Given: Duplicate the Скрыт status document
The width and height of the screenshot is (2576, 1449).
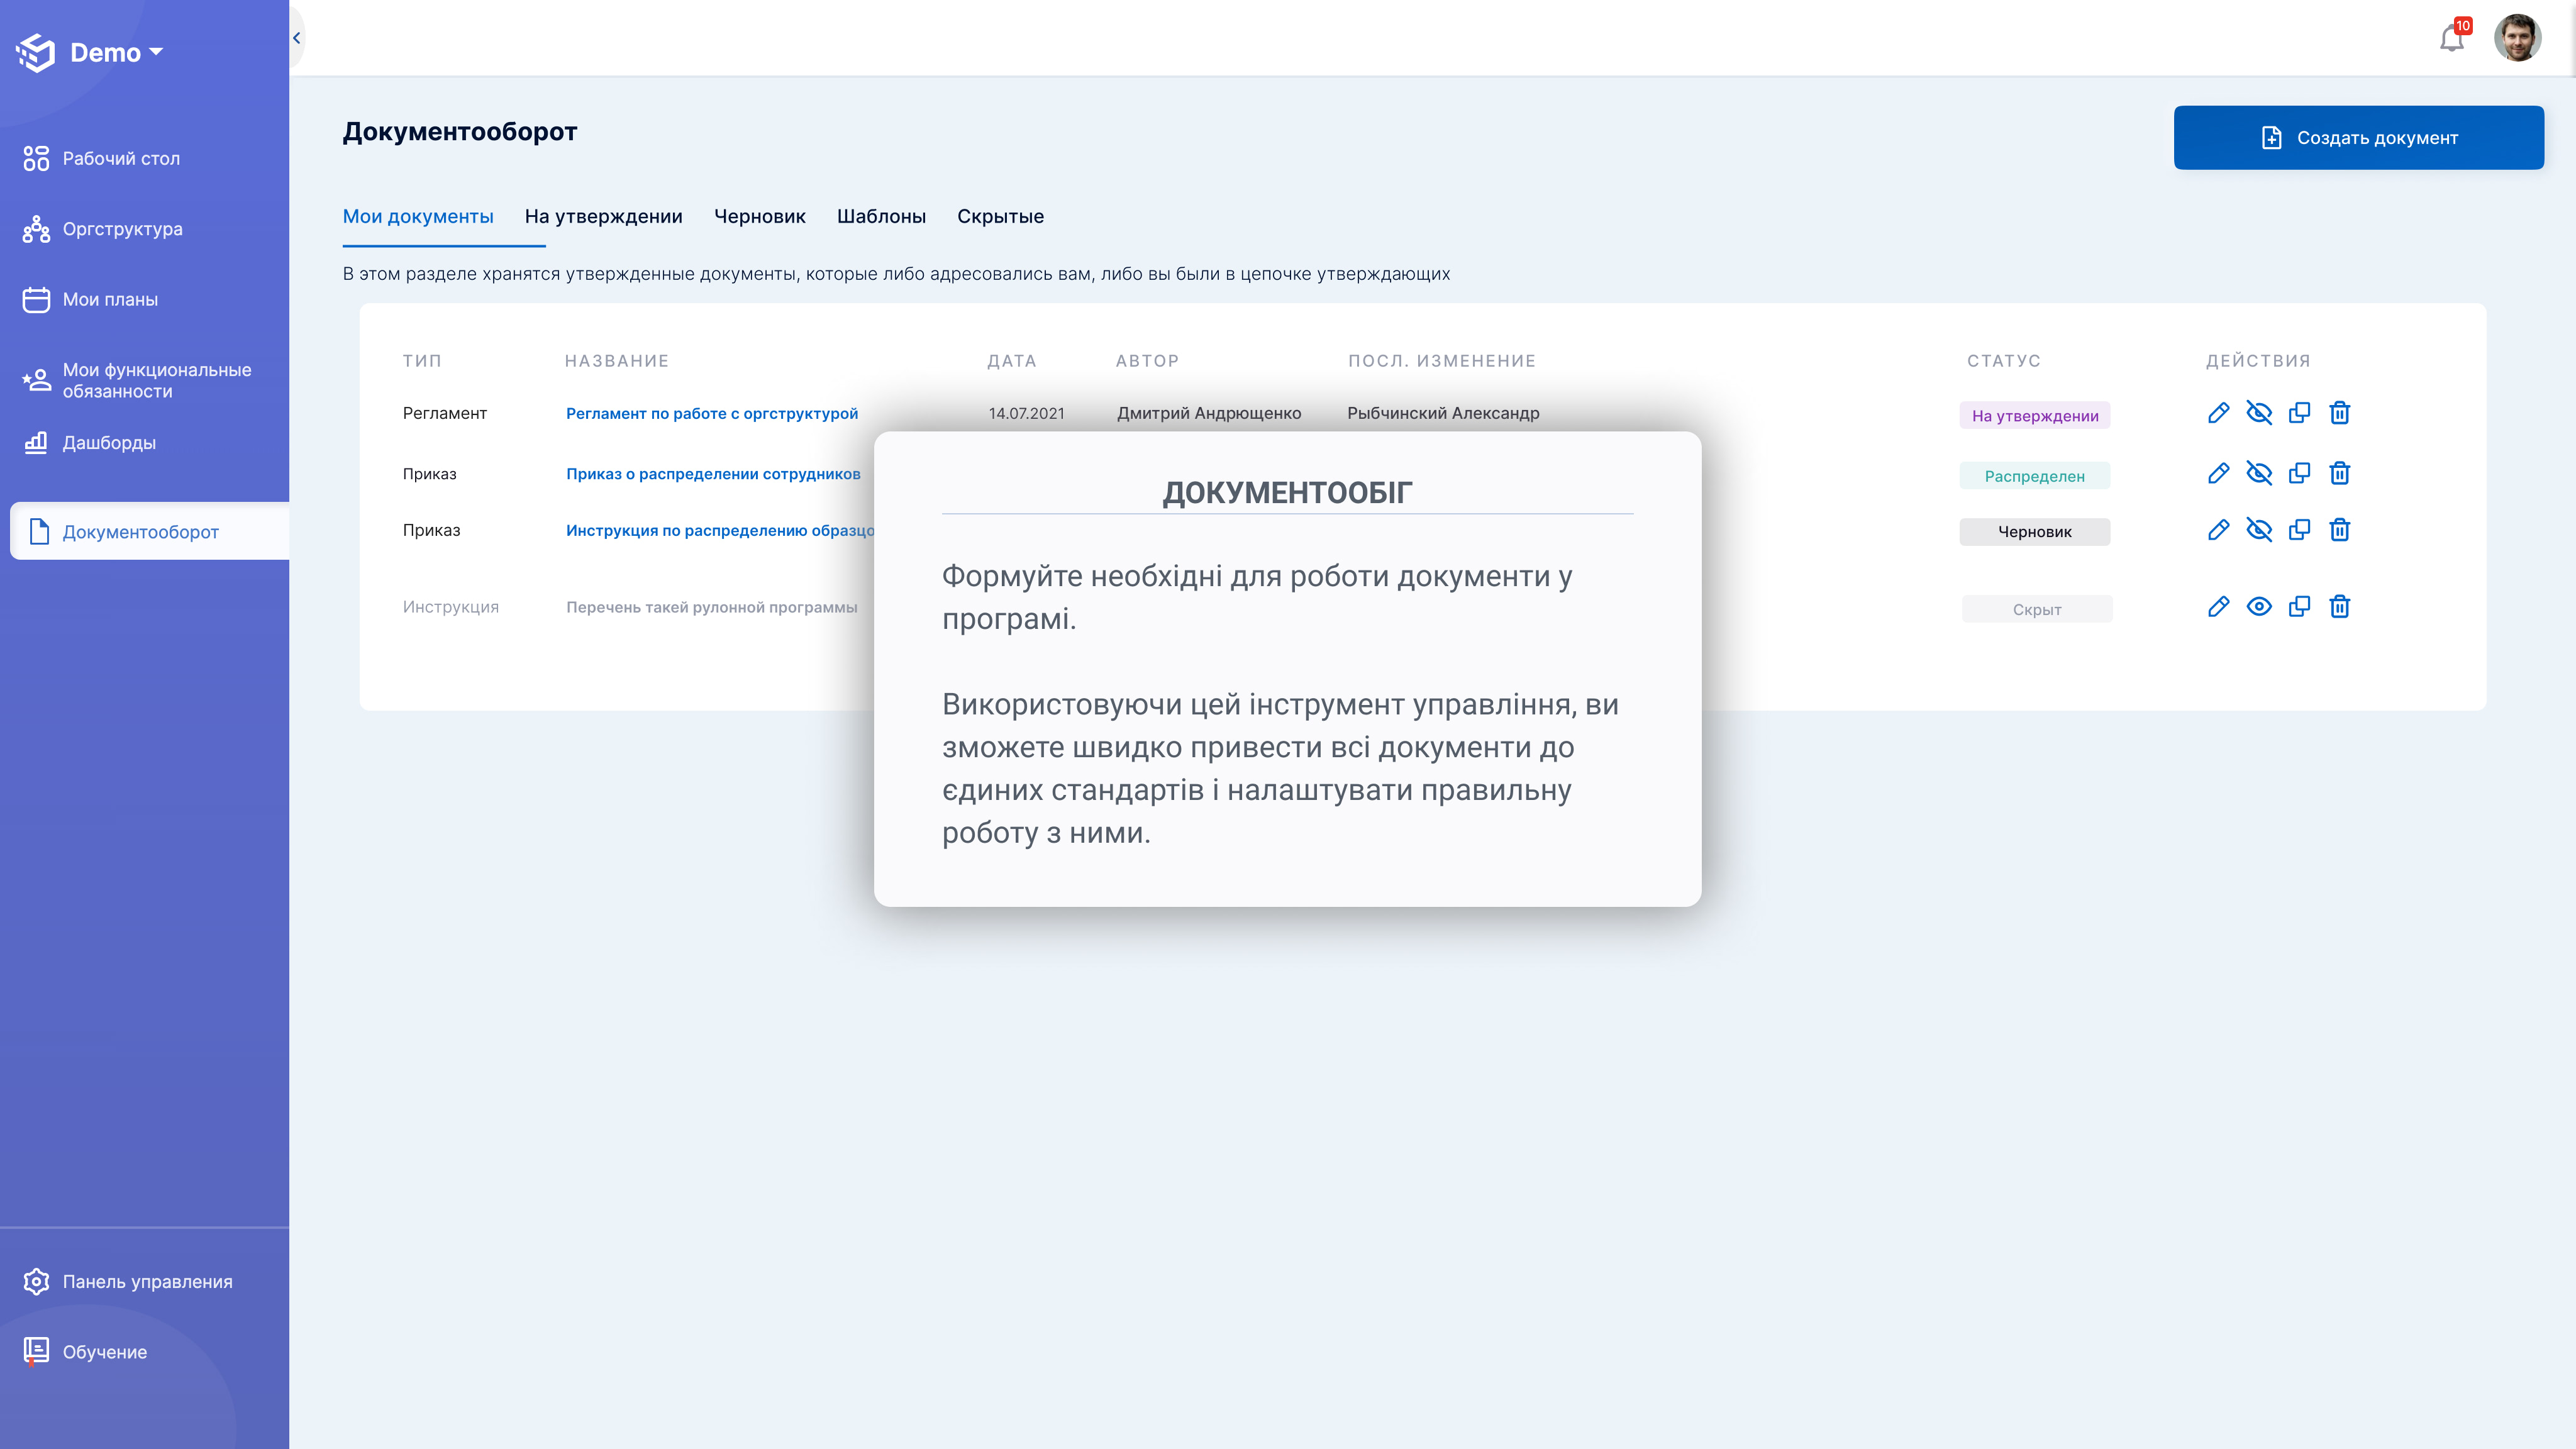Looking at the screenshot, I should pos(2299,606).
